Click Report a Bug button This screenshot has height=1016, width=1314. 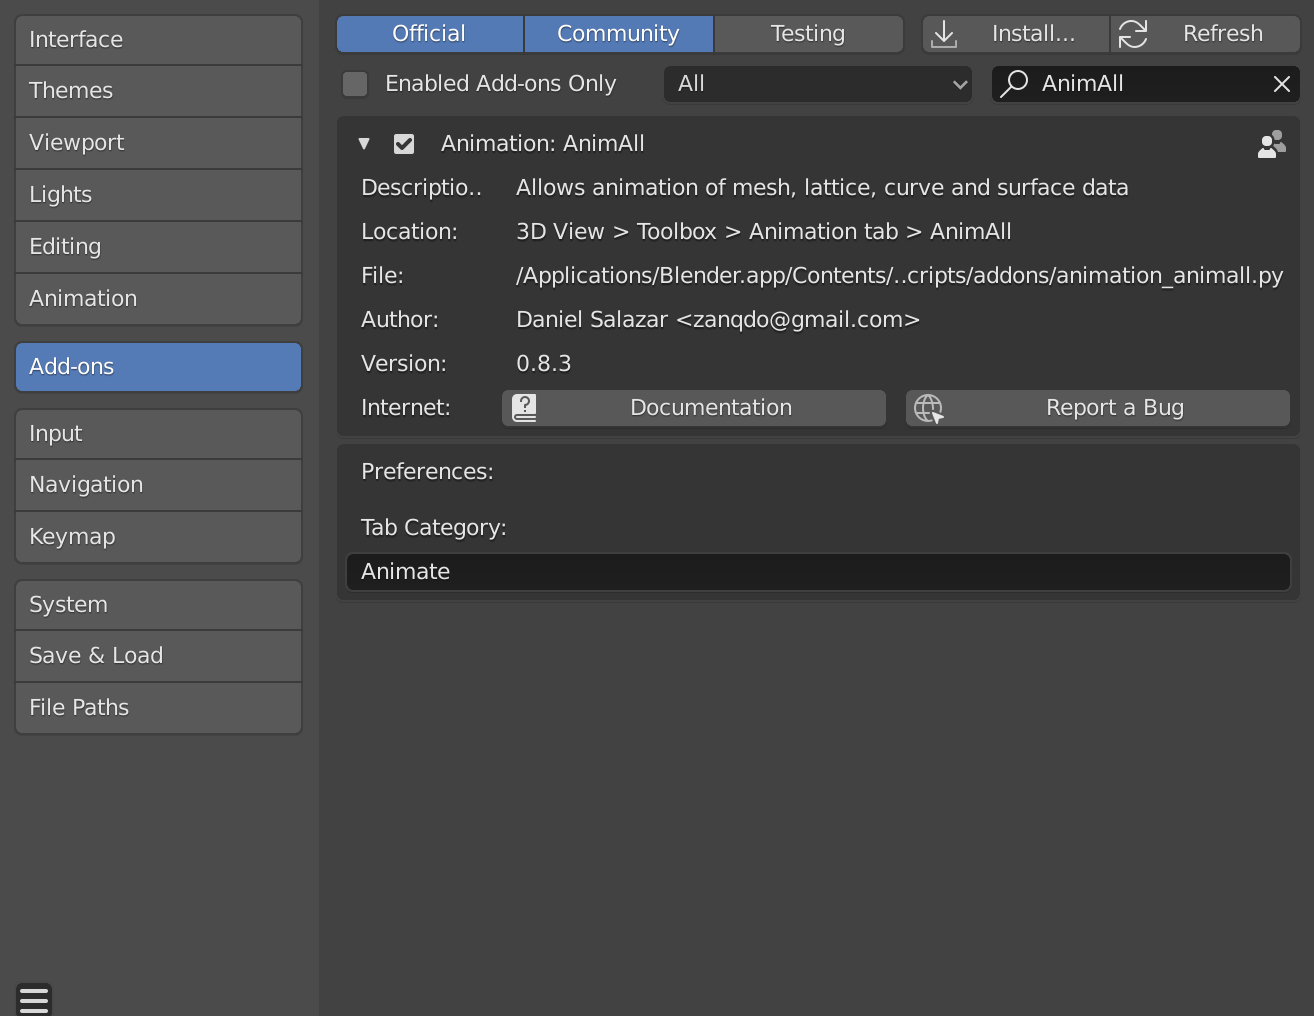(1098, 408)
